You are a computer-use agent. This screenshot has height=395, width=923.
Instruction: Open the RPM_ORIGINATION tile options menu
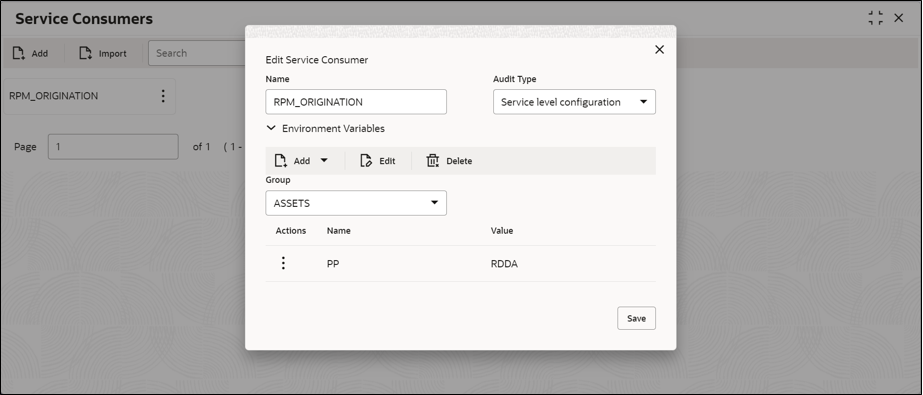163,96
